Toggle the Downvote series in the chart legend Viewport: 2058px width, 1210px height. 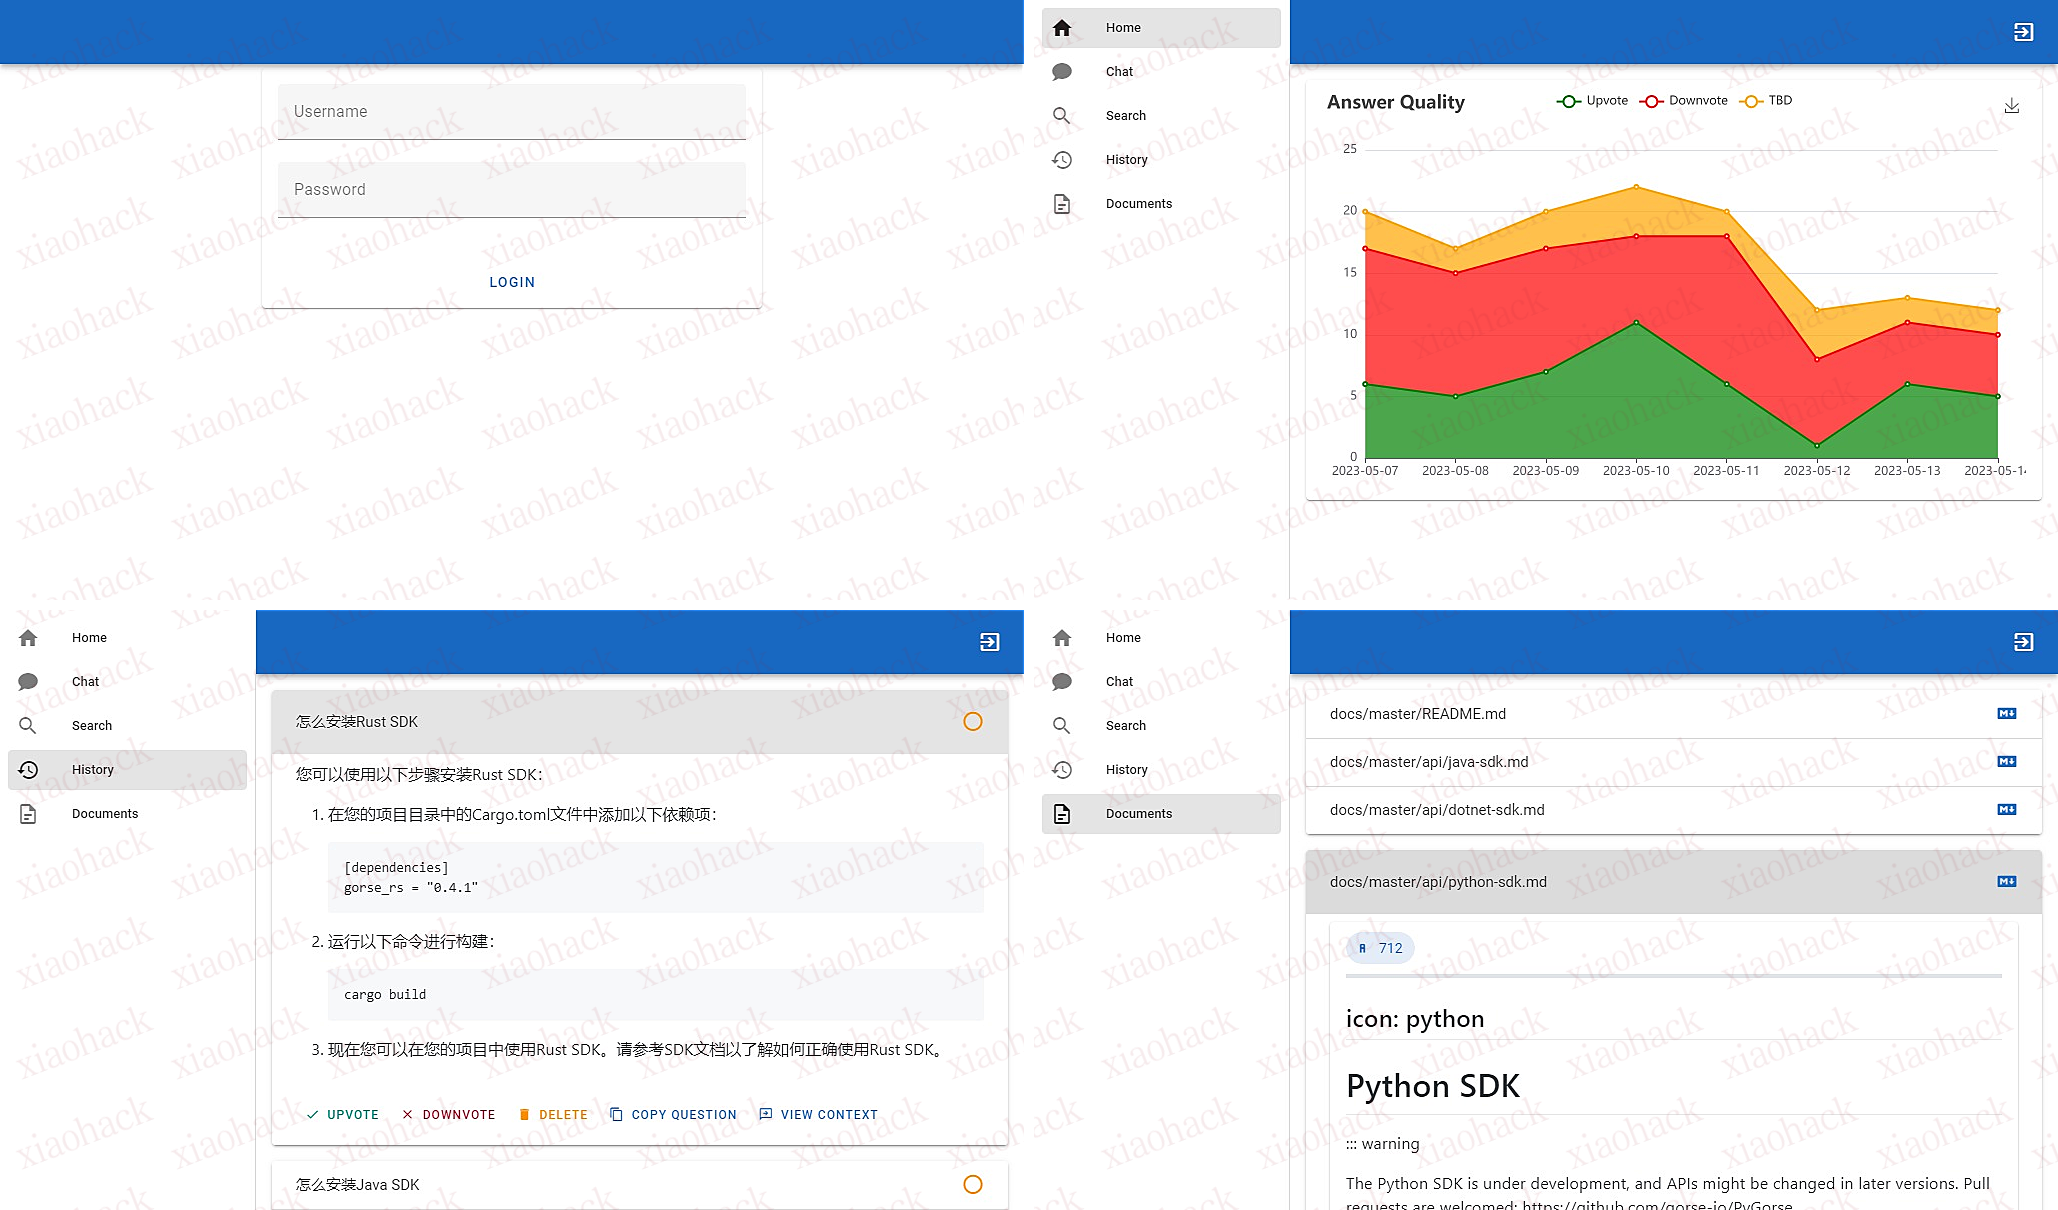1684,101
